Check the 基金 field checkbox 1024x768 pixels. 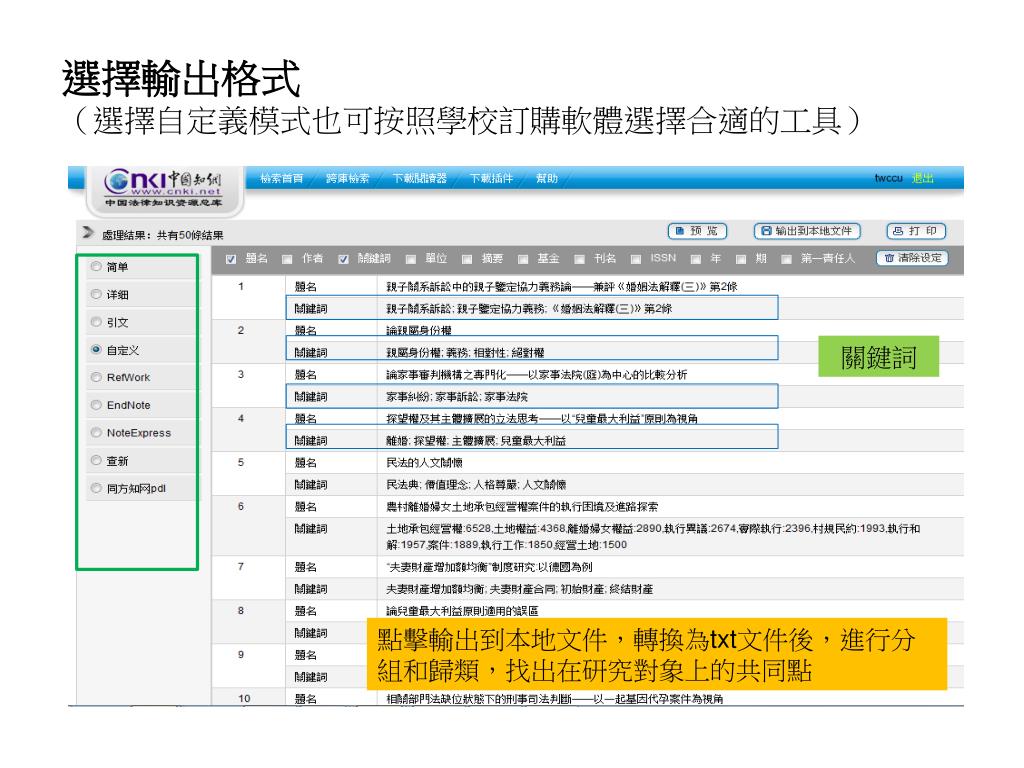click(x=523, y=259)
